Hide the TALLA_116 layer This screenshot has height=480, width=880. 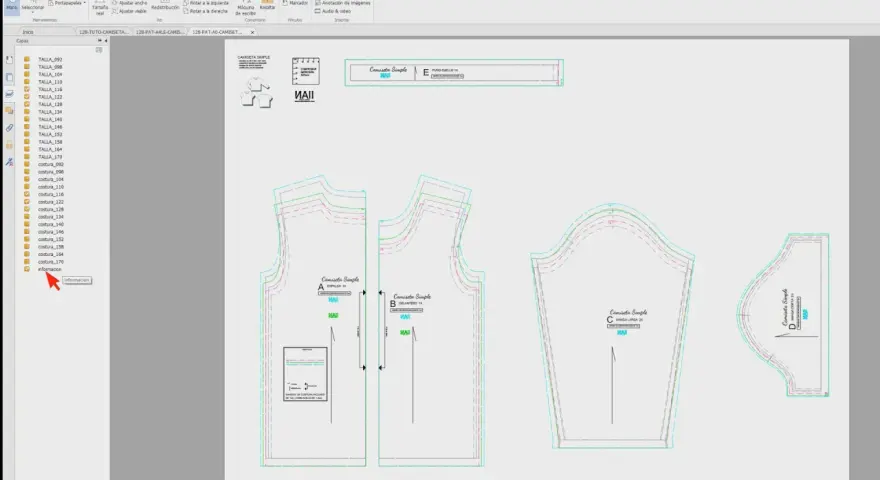pyautogui.click(x=26, y=89)
